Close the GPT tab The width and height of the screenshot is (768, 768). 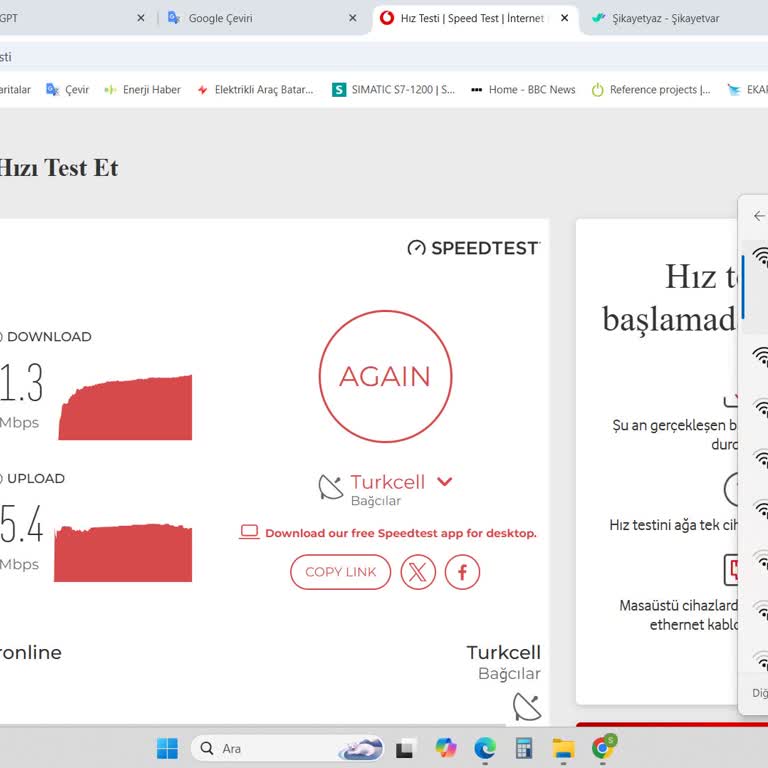click(x=141, y=18)
